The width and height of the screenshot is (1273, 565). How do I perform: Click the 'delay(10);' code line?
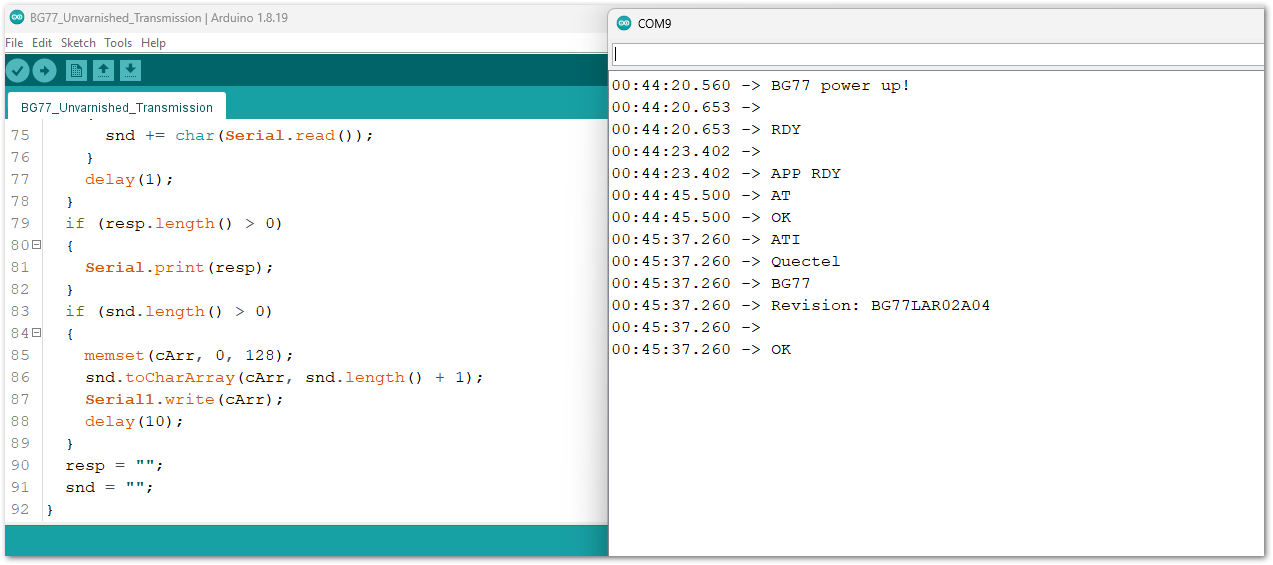(134, 421)
